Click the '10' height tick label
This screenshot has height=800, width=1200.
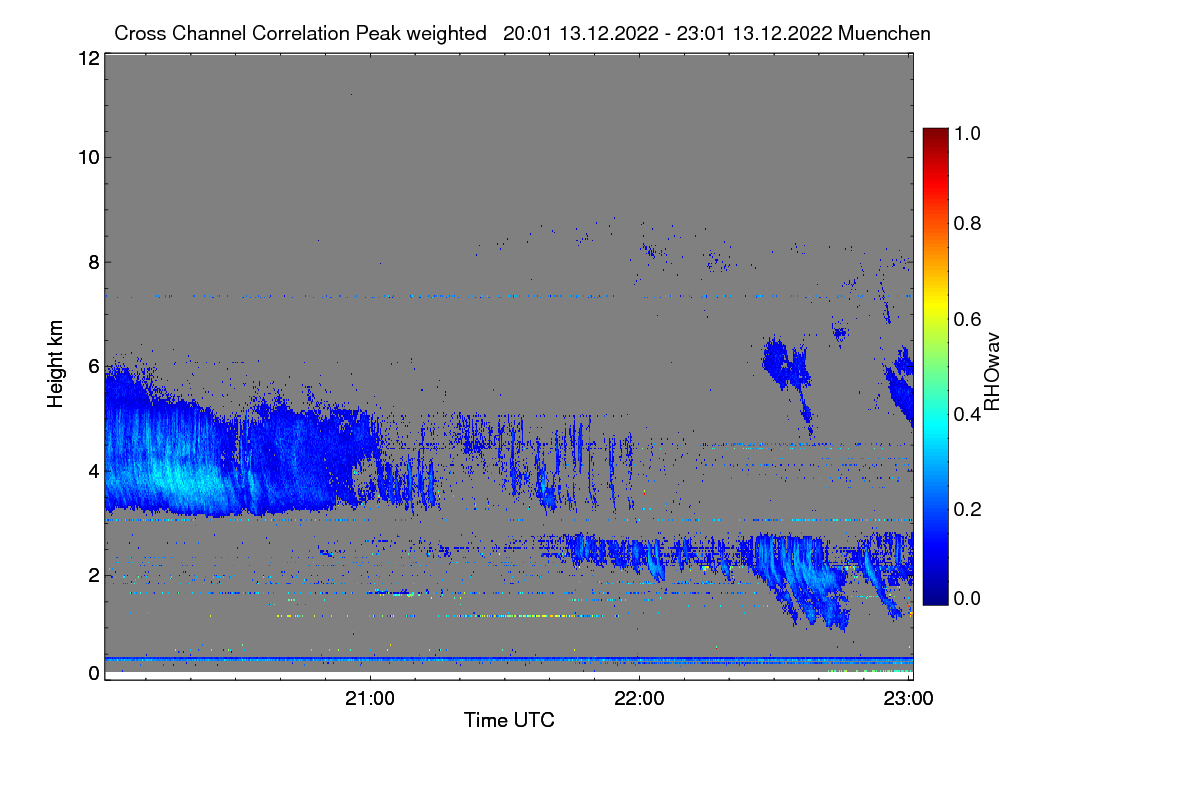(87, 157)
